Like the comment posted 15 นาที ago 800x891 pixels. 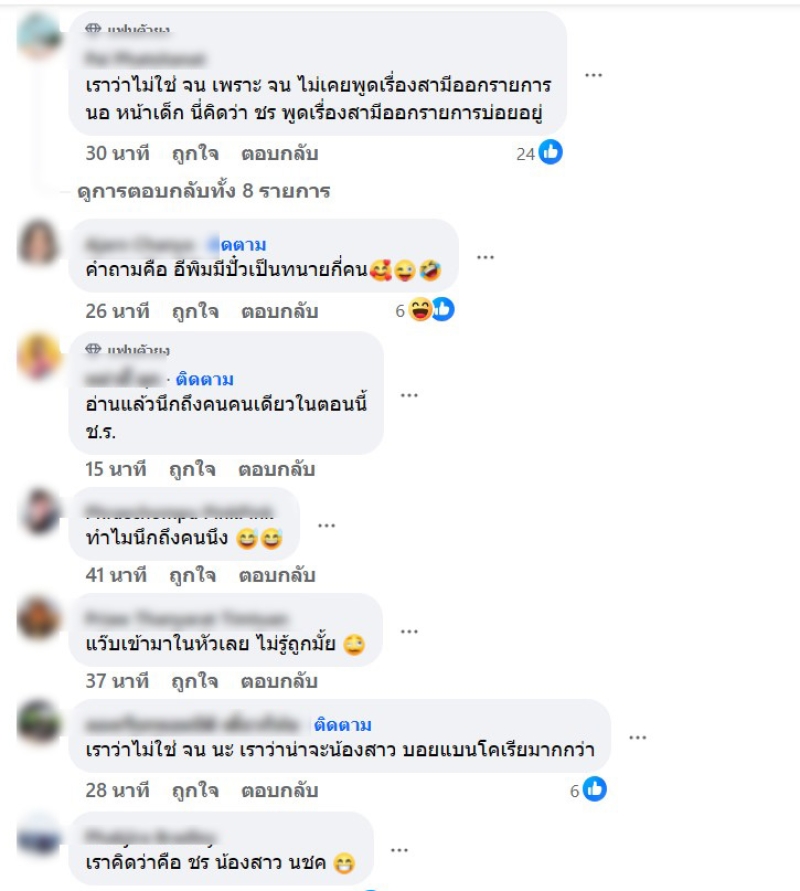192,469
